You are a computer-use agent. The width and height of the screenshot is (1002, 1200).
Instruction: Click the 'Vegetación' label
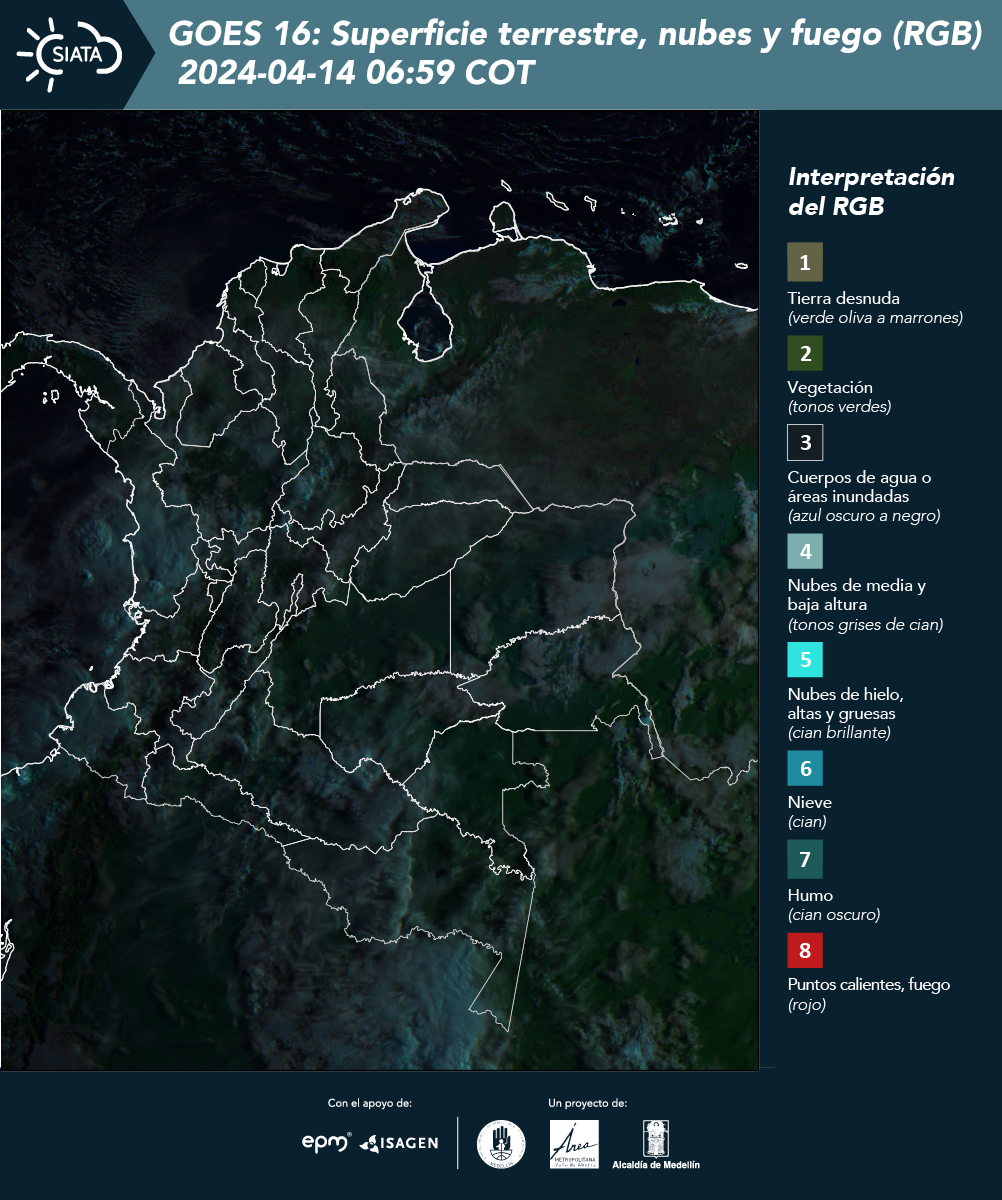click(830, 387)
